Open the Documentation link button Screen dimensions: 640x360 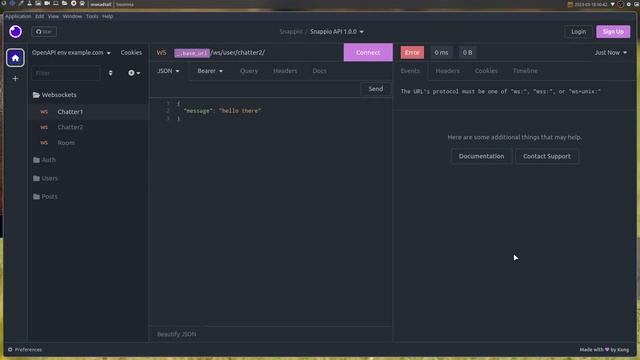coord(481,156)
